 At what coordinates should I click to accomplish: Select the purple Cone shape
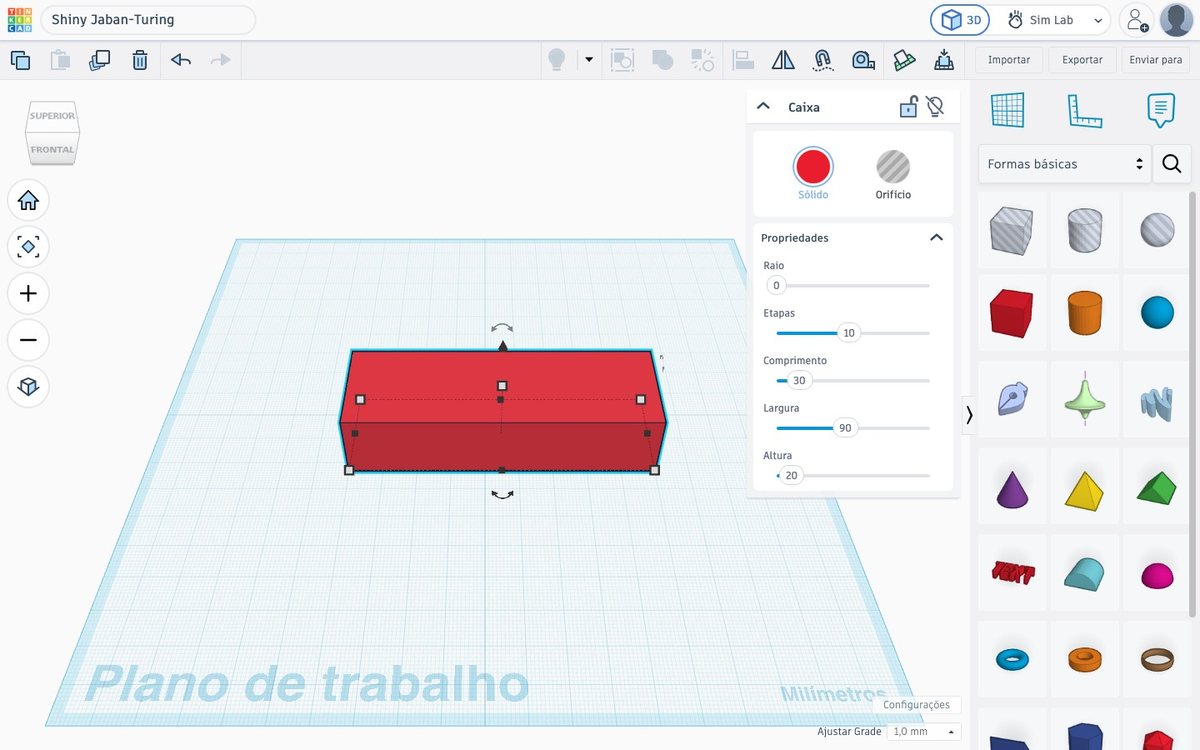(x=1011, y=488)
